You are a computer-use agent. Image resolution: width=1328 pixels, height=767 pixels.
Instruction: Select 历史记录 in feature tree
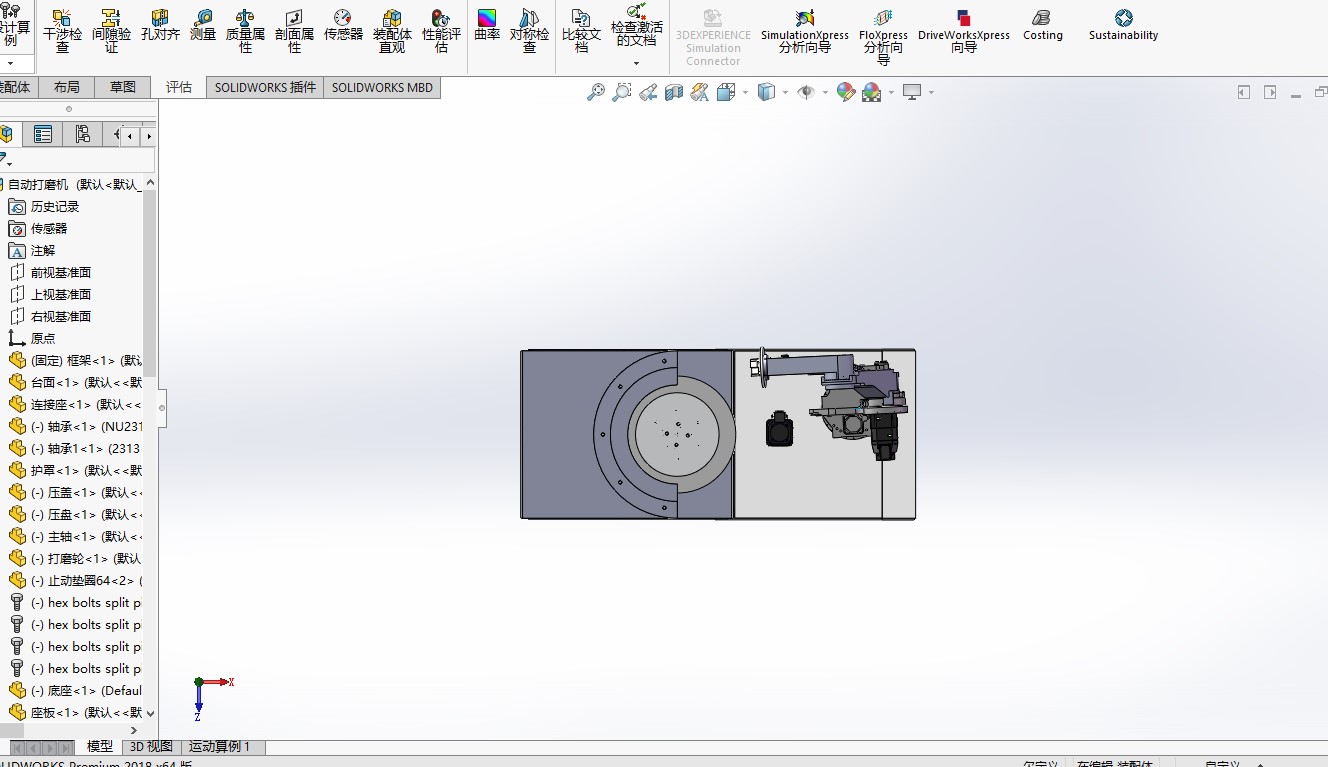click(55, 206)
